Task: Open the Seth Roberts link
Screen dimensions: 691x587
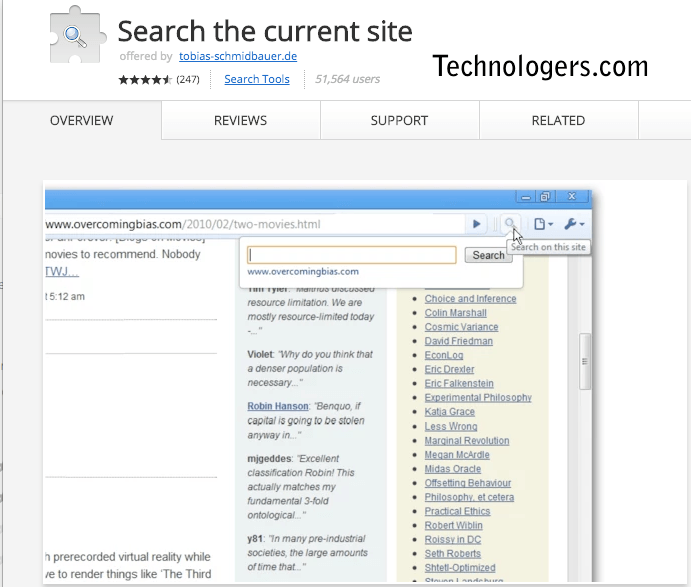Action: 453,554
